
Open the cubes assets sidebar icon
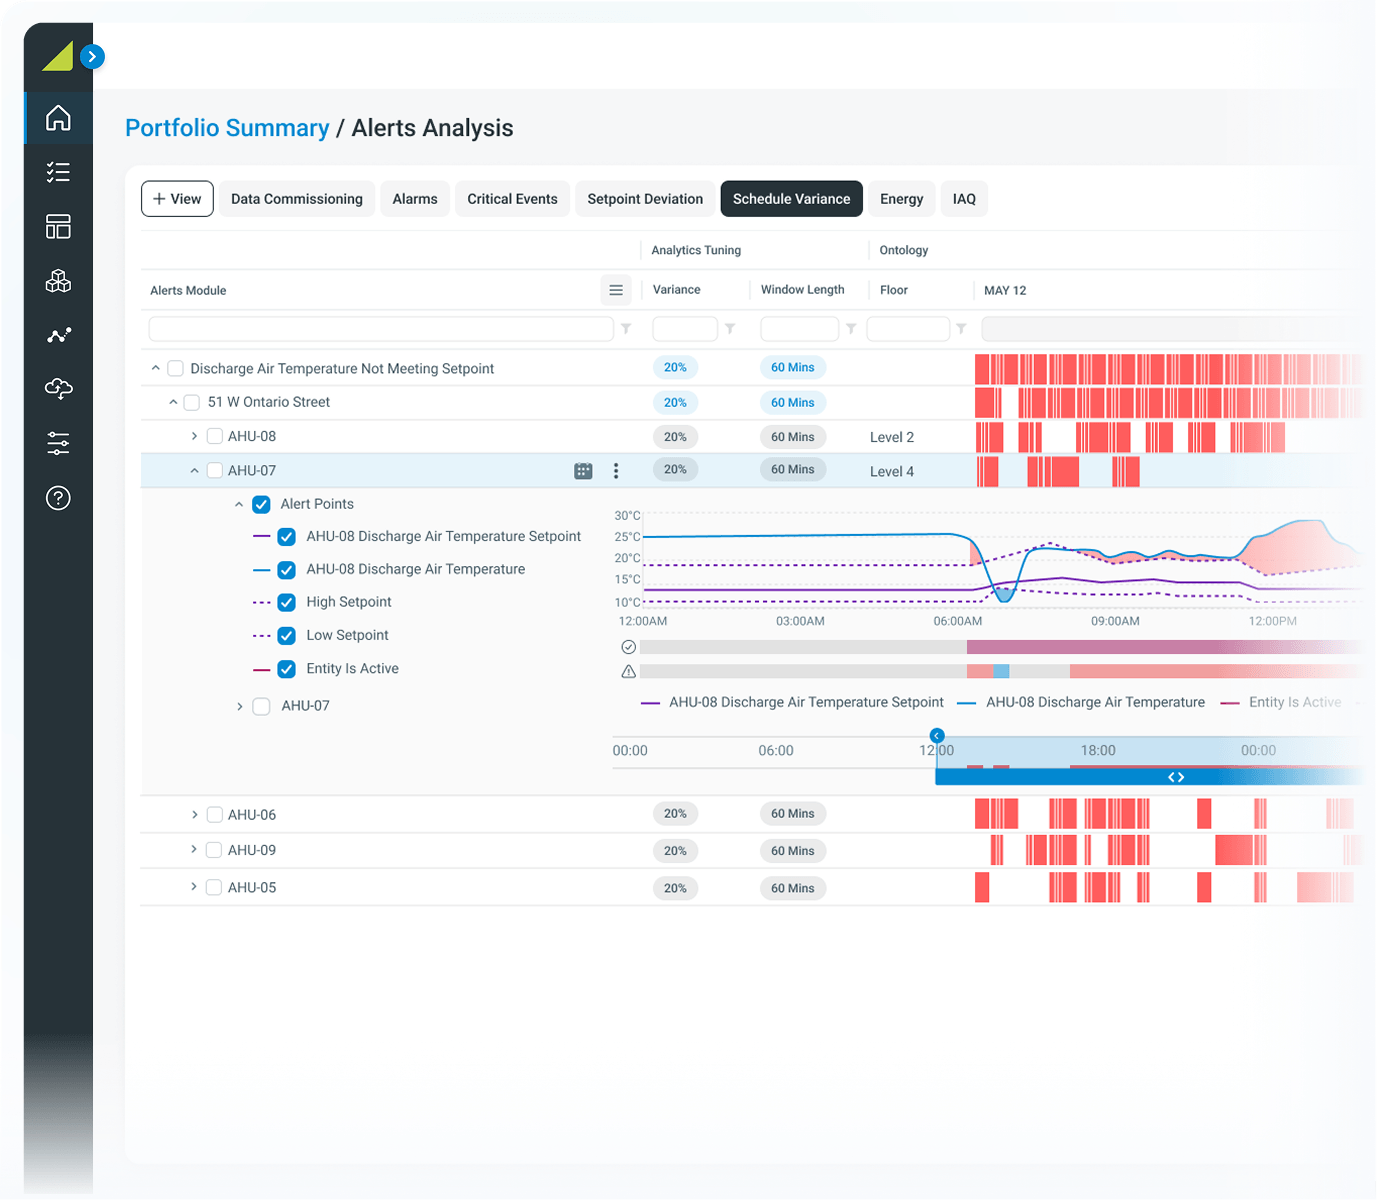(x=58, y=281)
